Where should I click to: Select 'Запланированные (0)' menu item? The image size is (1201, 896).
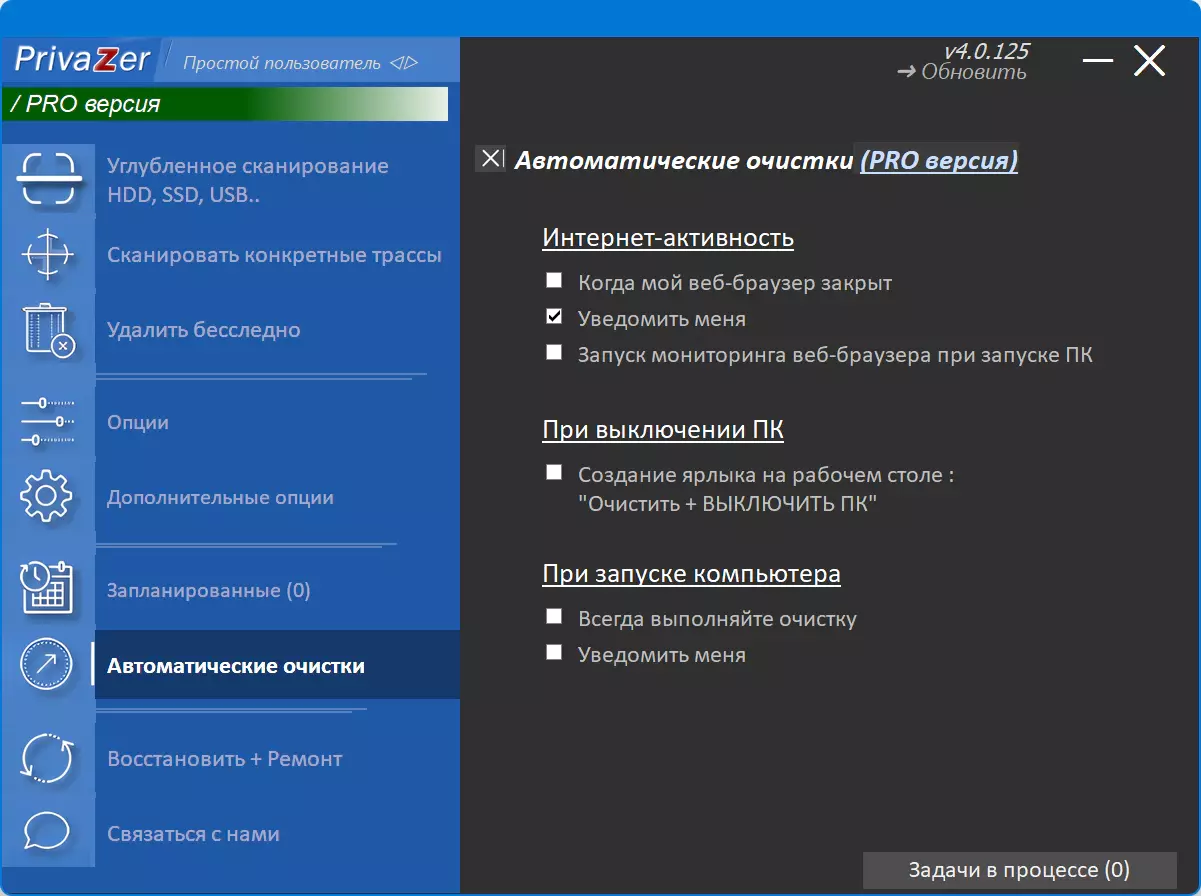coord(209,590)
